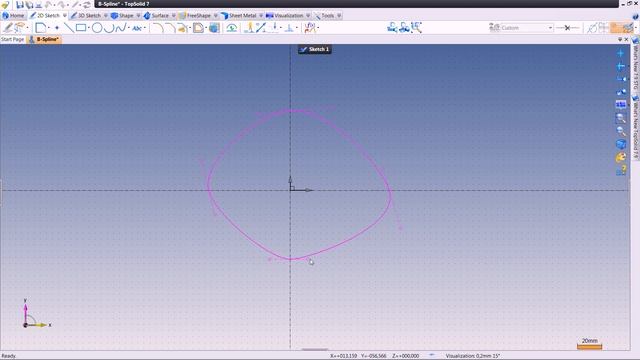Click the Sketch 1 label button
Screen dimensions: 640x360
point(314,49)
